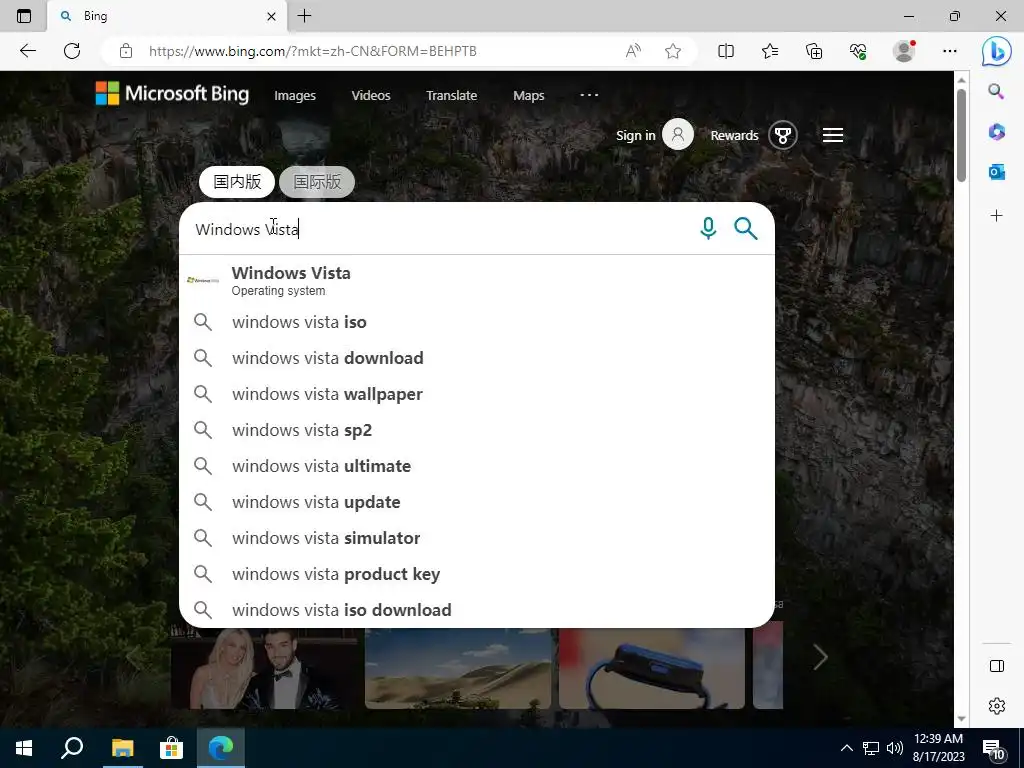Open the Outlook sidebar icon

(996, 172)
